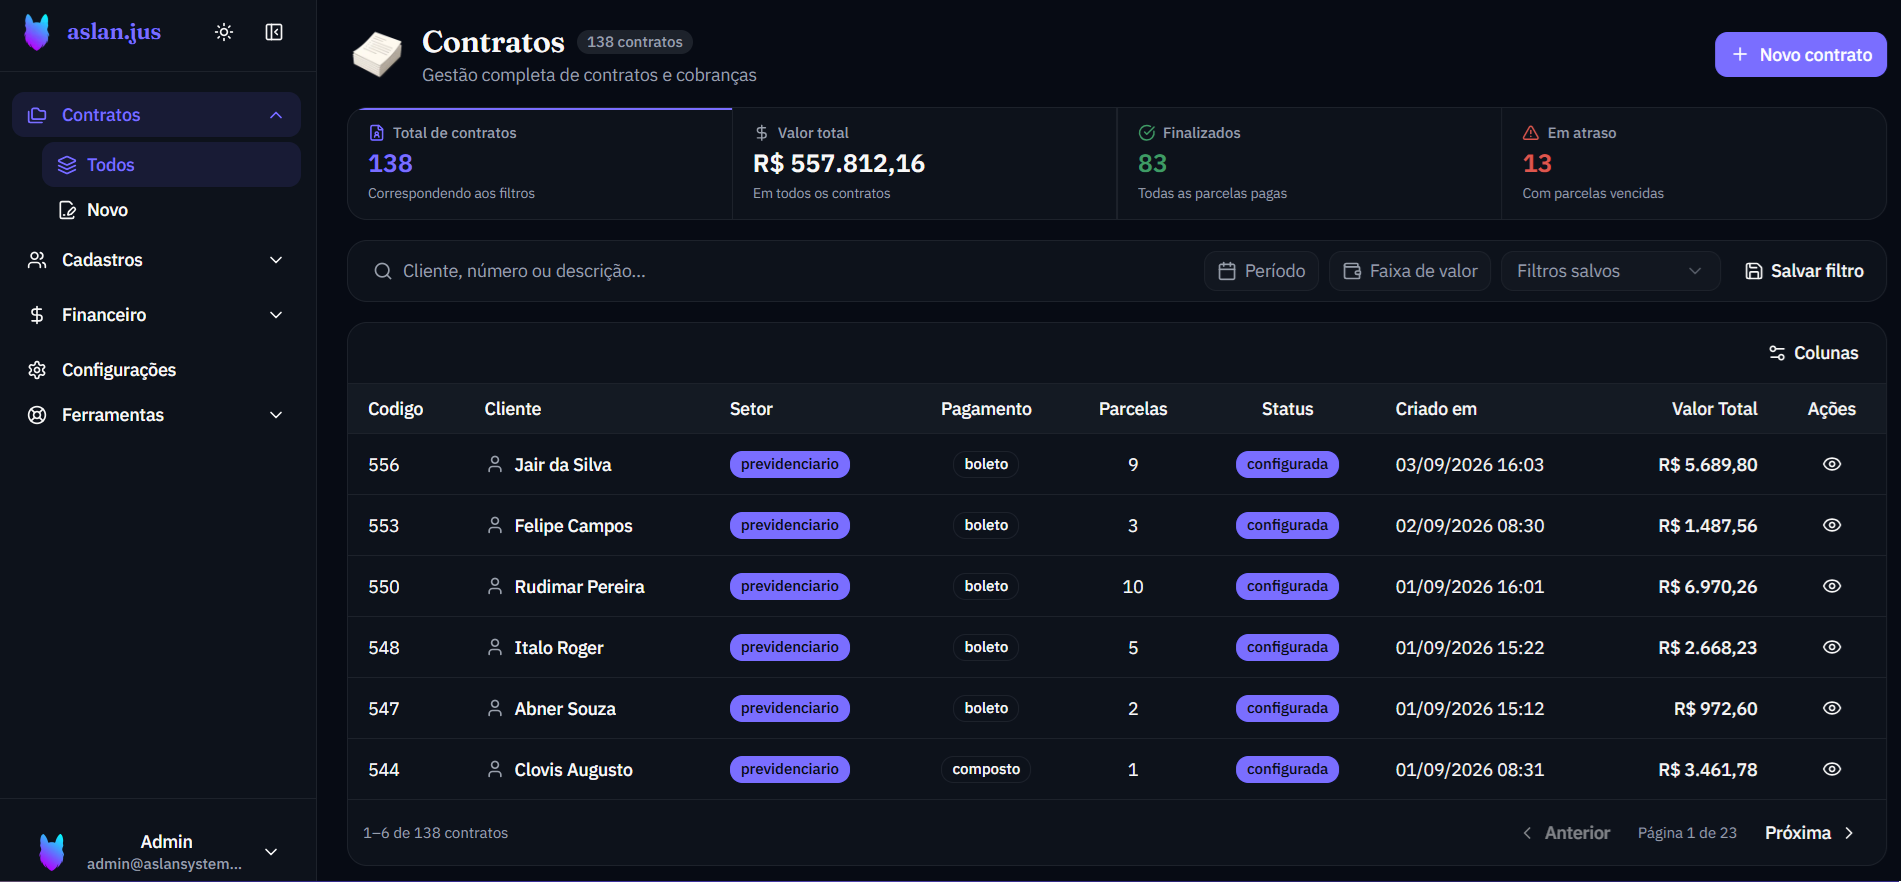The width and height of the screenshot is (1901, 882).
Task: Expand the Financeiro menu
Action: pos(156,315)
